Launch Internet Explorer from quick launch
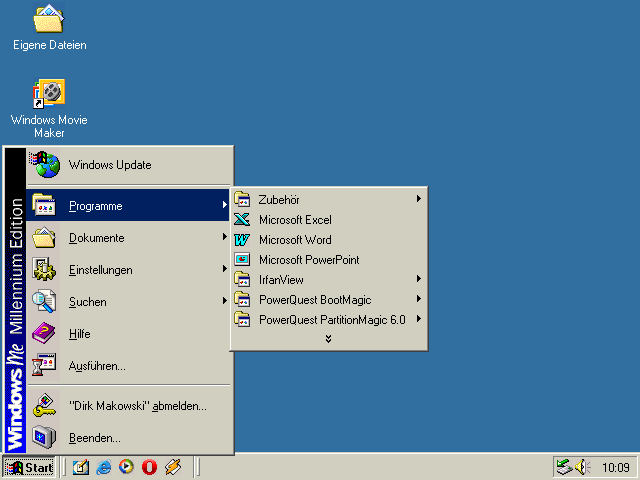 [x=103, y=467]
